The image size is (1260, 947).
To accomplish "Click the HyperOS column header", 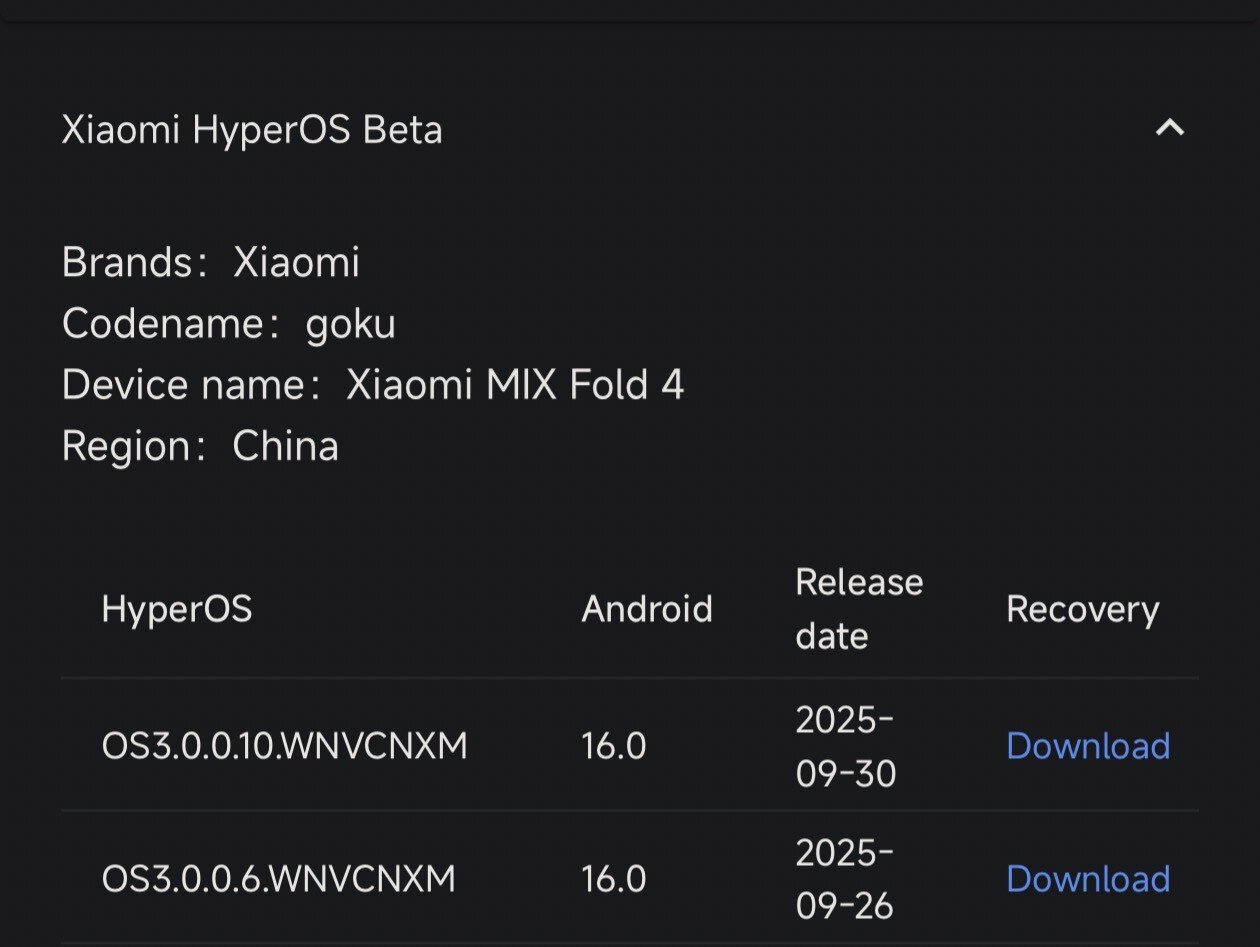I will tap(177, 609).
